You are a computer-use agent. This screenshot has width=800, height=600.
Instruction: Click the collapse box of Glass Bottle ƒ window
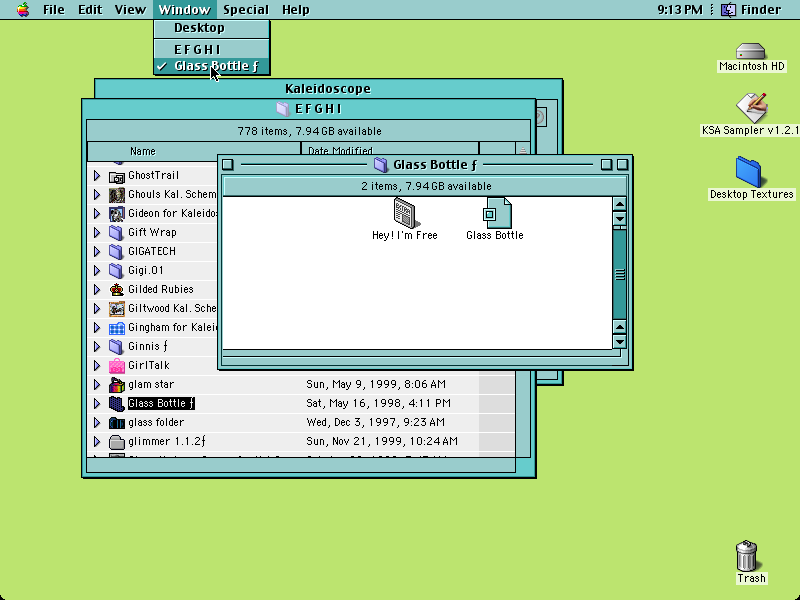click(622, 164)
